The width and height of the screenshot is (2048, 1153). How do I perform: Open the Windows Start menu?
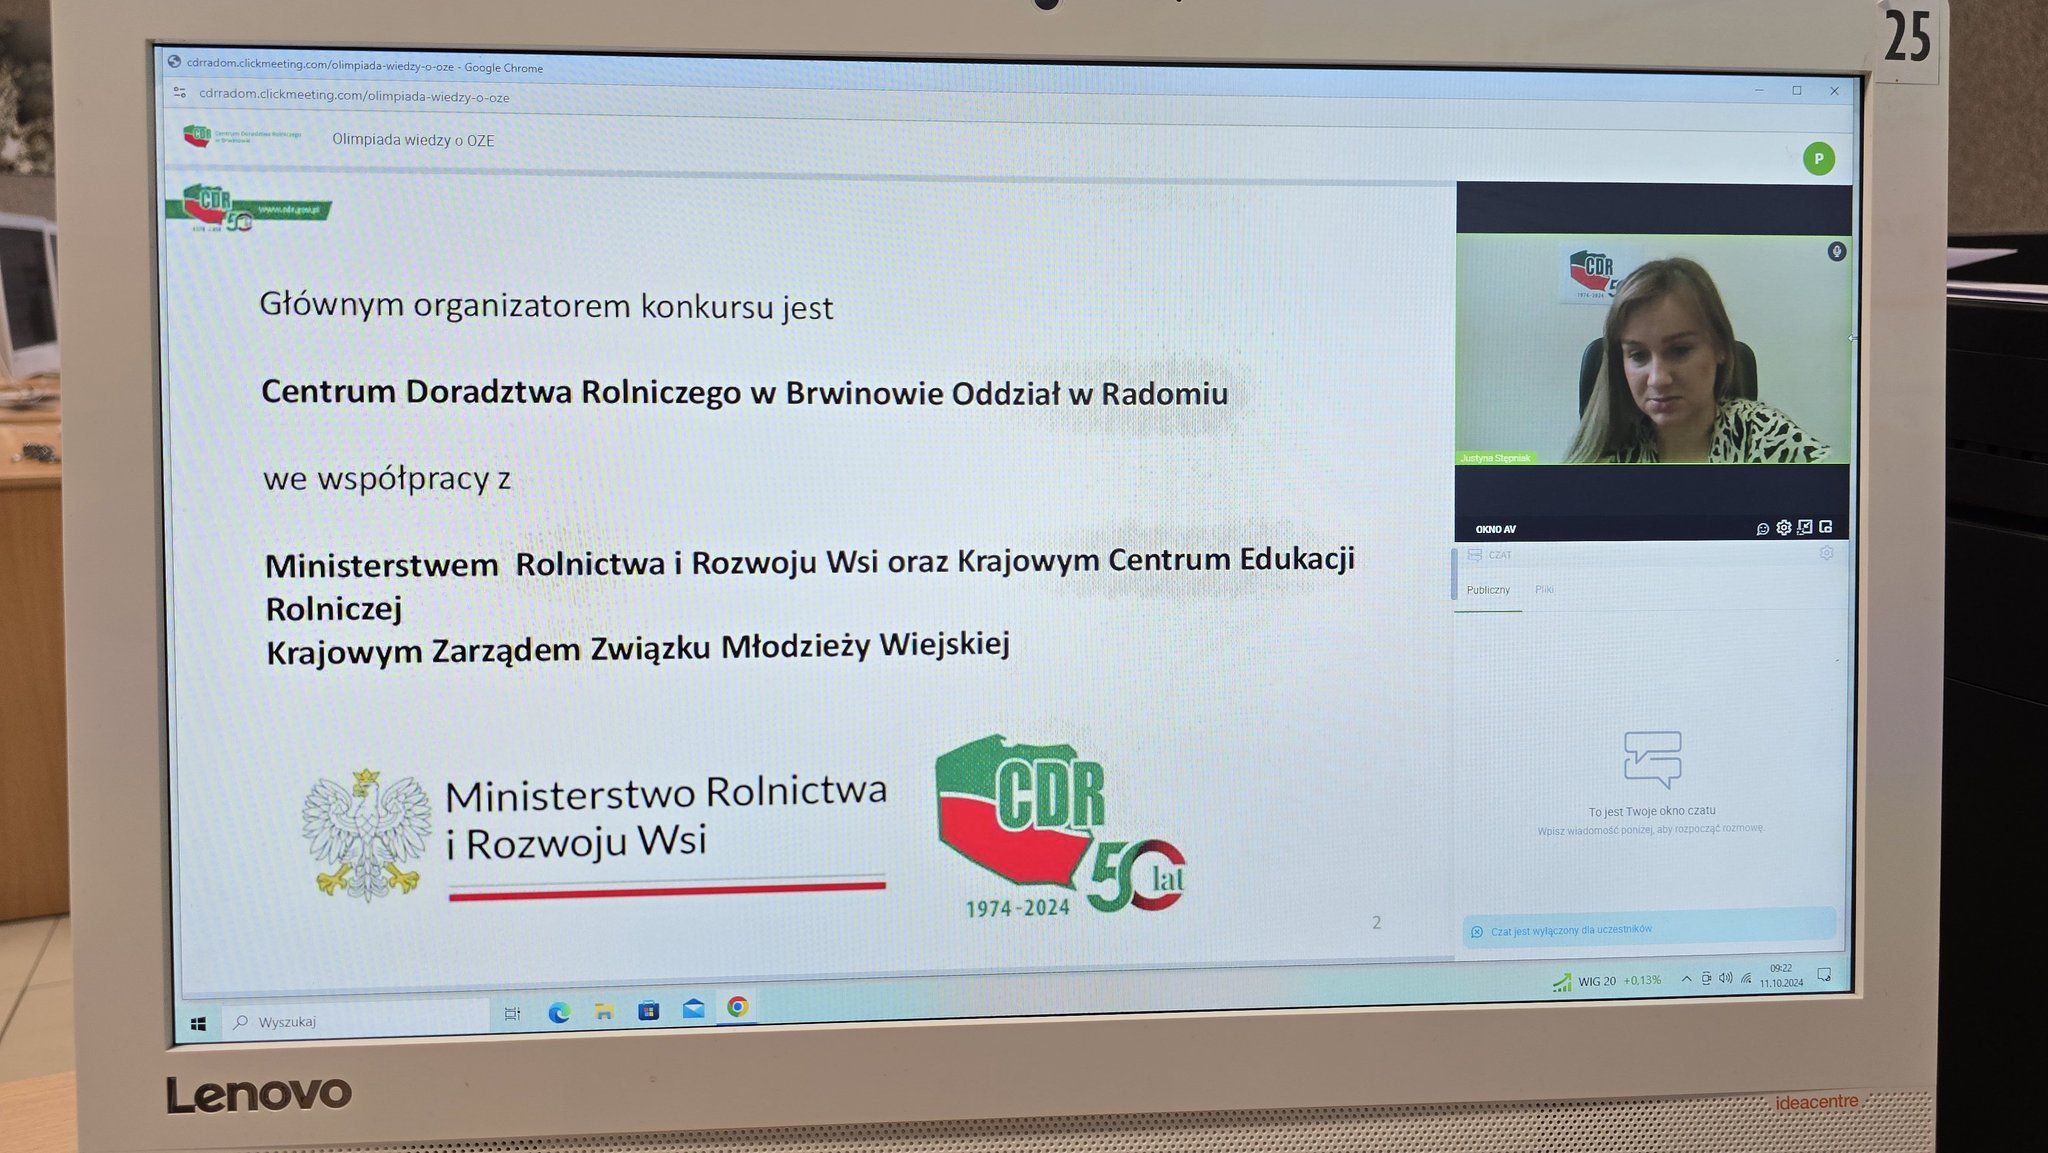[x=198, y=1024]
